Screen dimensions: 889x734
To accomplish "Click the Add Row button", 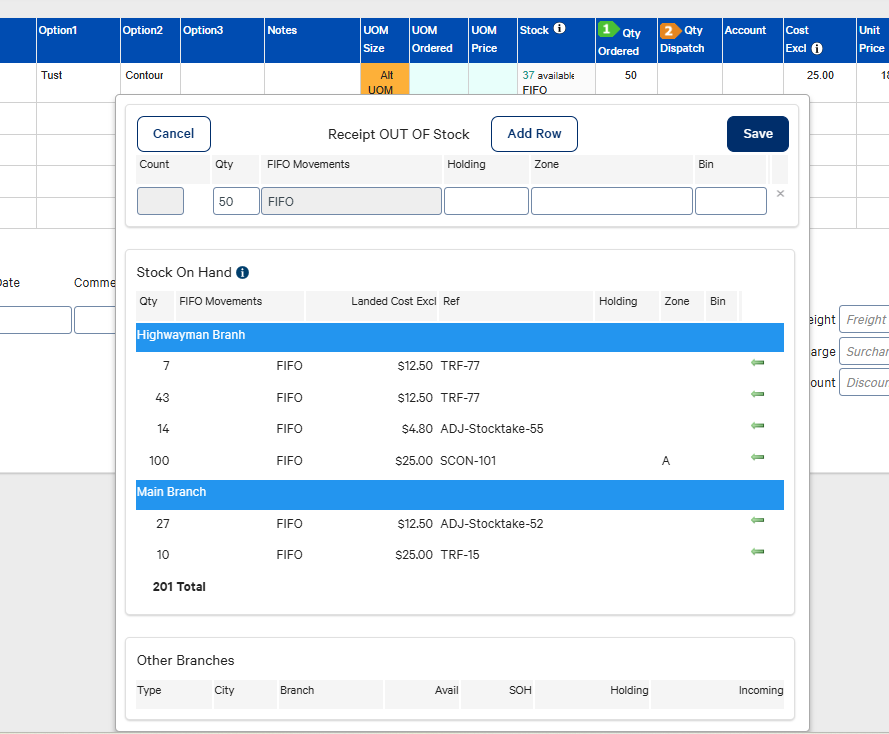I will tap(534, 134).
